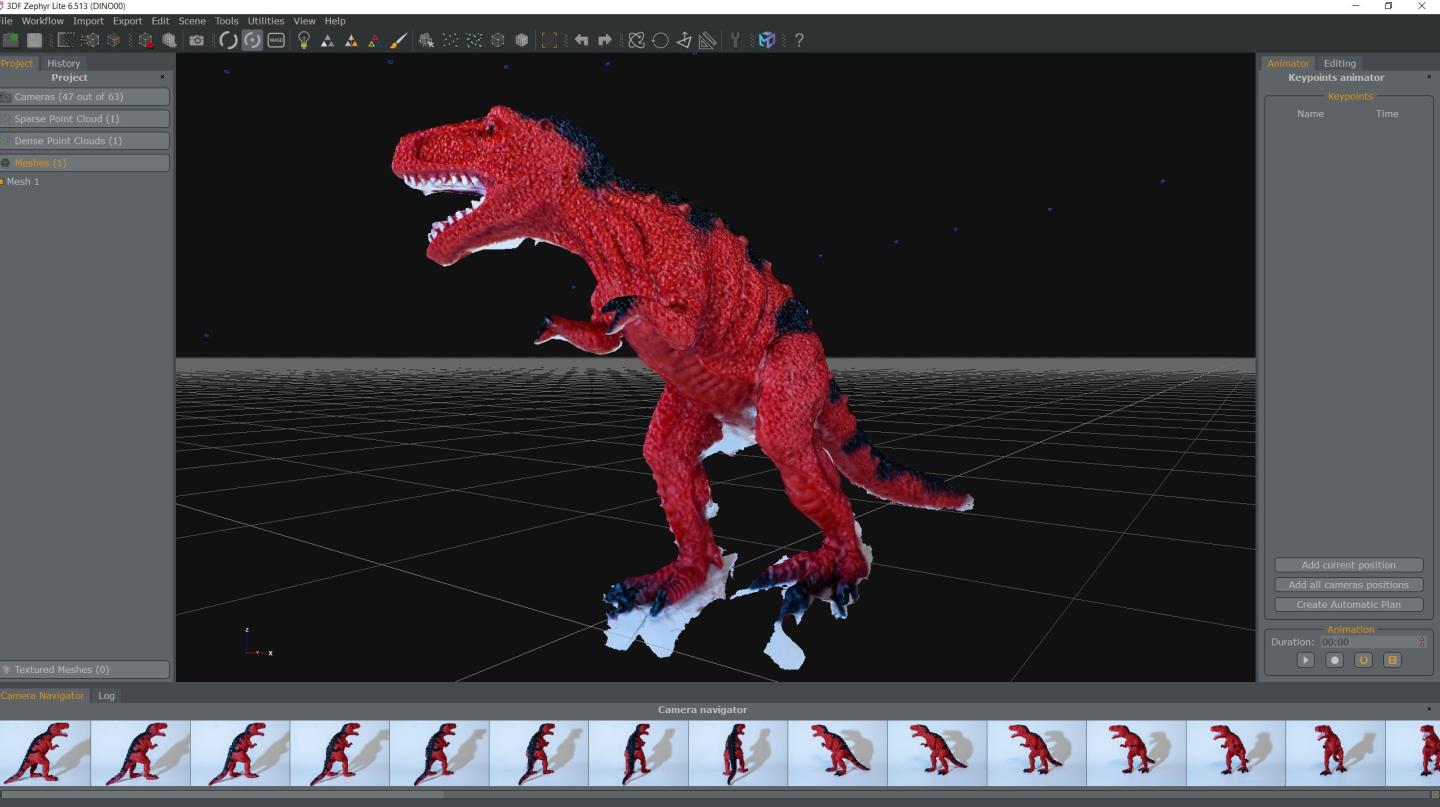Image resolution: width=1440 pixels, height=807 pixels.
Task: Click the Create Automatic Plan button
Action: pos(1348,605)
